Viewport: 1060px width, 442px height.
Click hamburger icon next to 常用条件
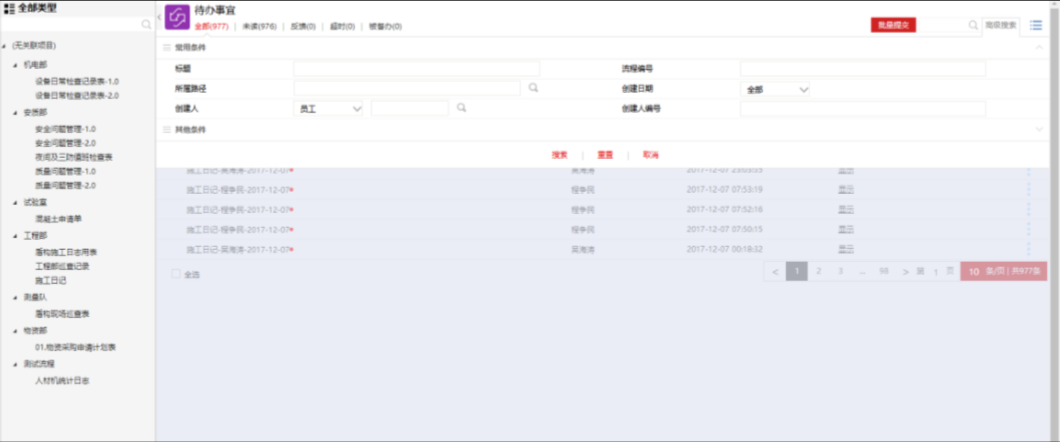[166, 47]
